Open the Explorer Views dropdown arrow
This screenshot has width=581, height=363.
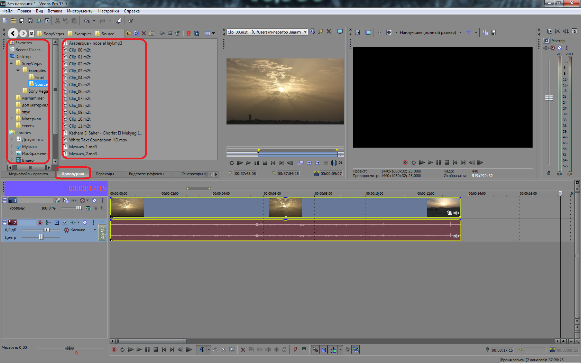click(213, 33)
